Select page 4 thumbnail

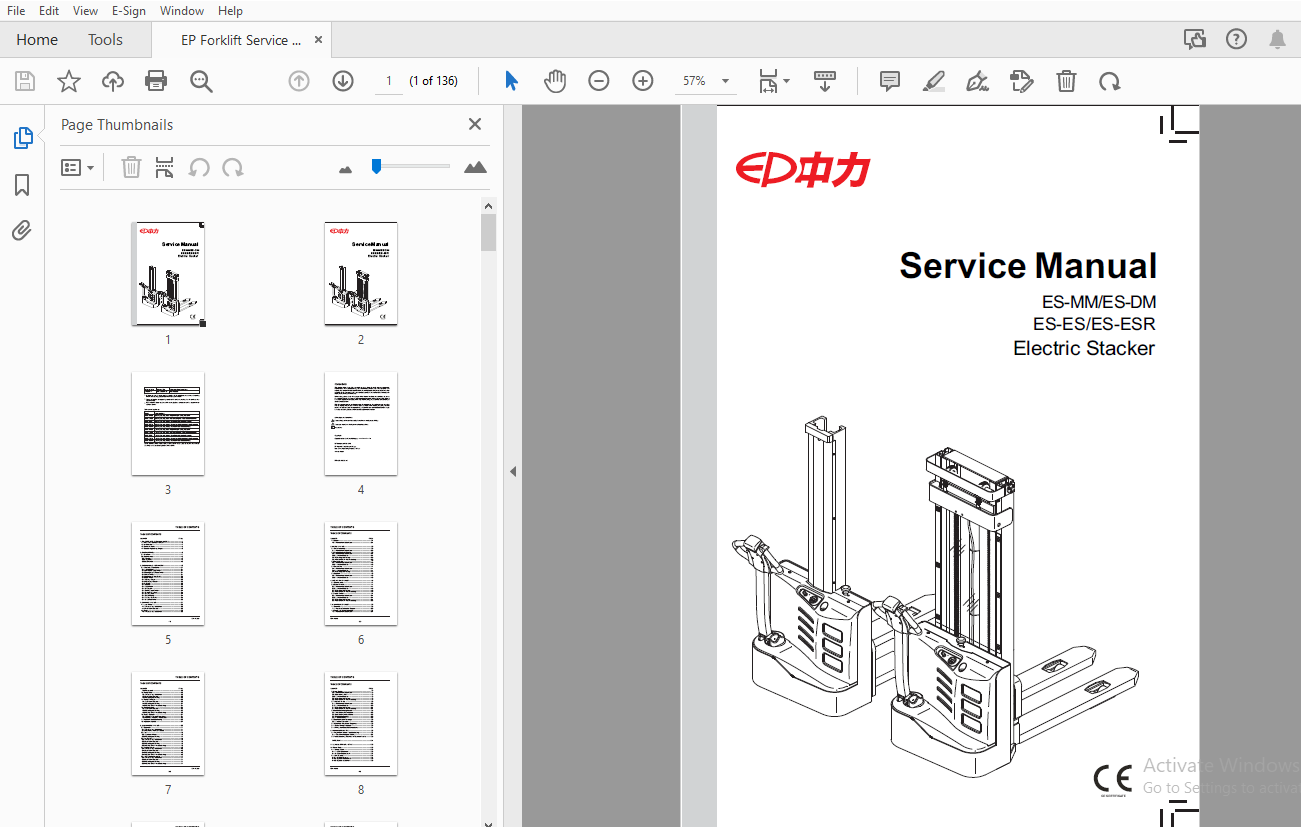361,424
